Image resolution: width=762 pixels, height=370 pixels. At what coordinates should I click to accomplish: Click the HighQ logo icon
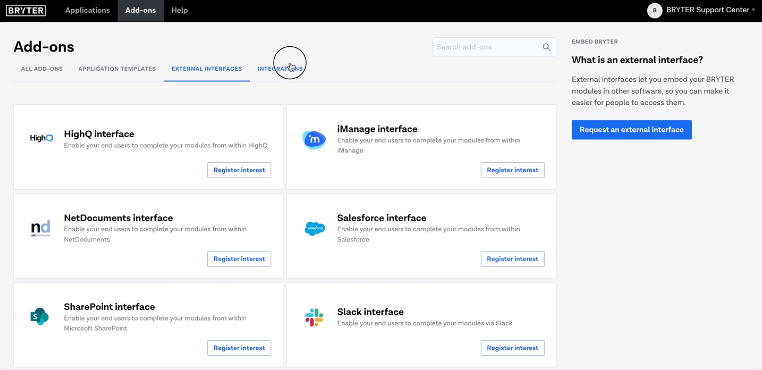click(41, 138)
